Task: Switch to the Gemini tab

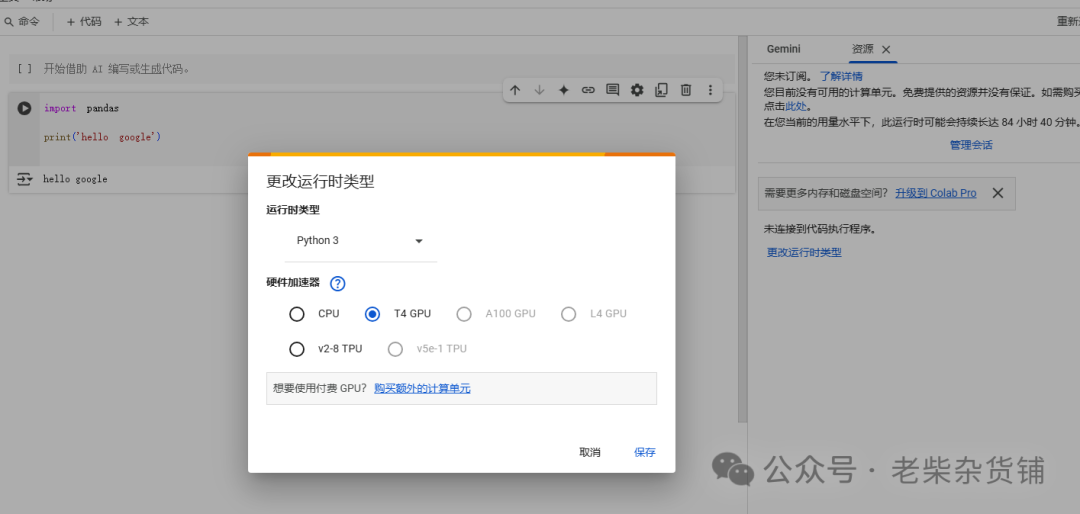Action: pos(784,50)
